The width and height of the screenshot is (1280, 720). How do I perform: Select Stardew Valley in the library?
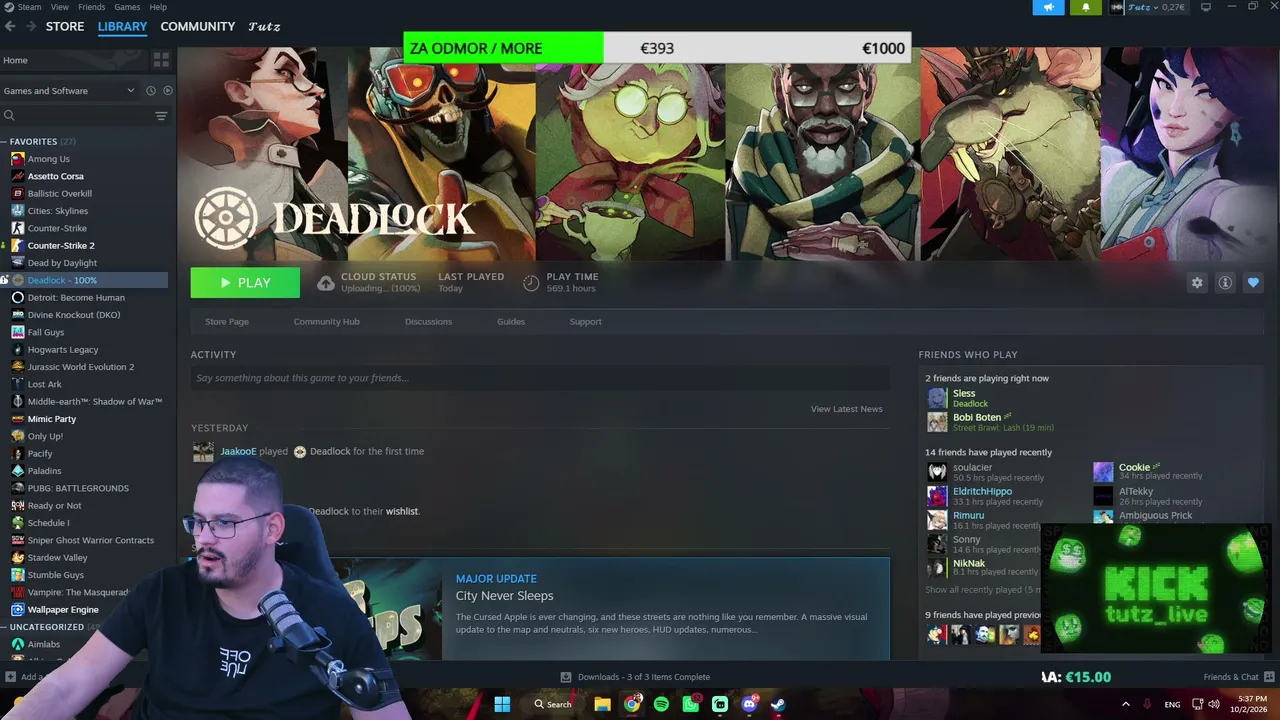point(57,558)
